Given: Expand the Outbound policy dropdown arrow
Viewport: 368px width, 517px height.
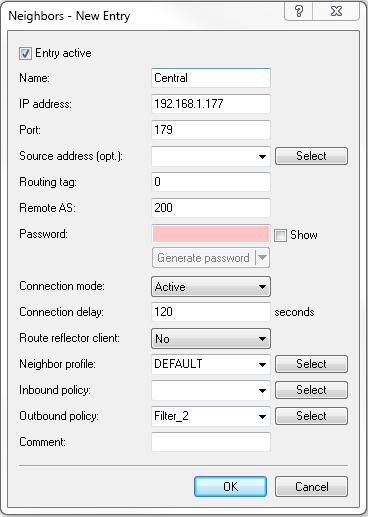Looking at the screenshot, I should [x=263, y=416].
